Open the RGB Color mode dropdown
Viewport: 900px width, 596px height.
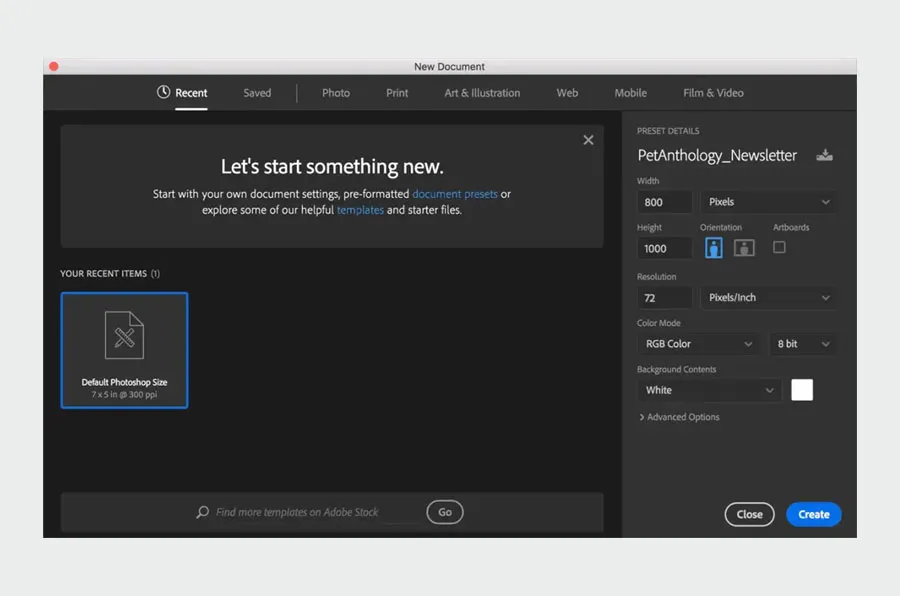coord(699,344)
